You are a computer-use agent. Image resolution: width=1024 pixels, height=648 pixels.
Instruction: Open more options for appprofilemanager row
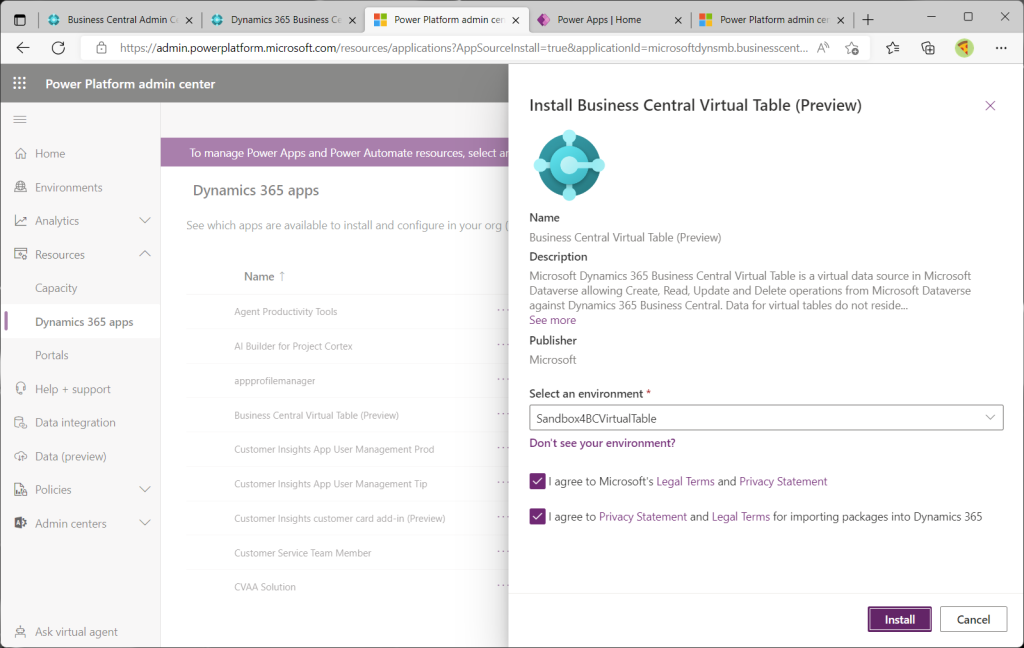coord(502,380)
